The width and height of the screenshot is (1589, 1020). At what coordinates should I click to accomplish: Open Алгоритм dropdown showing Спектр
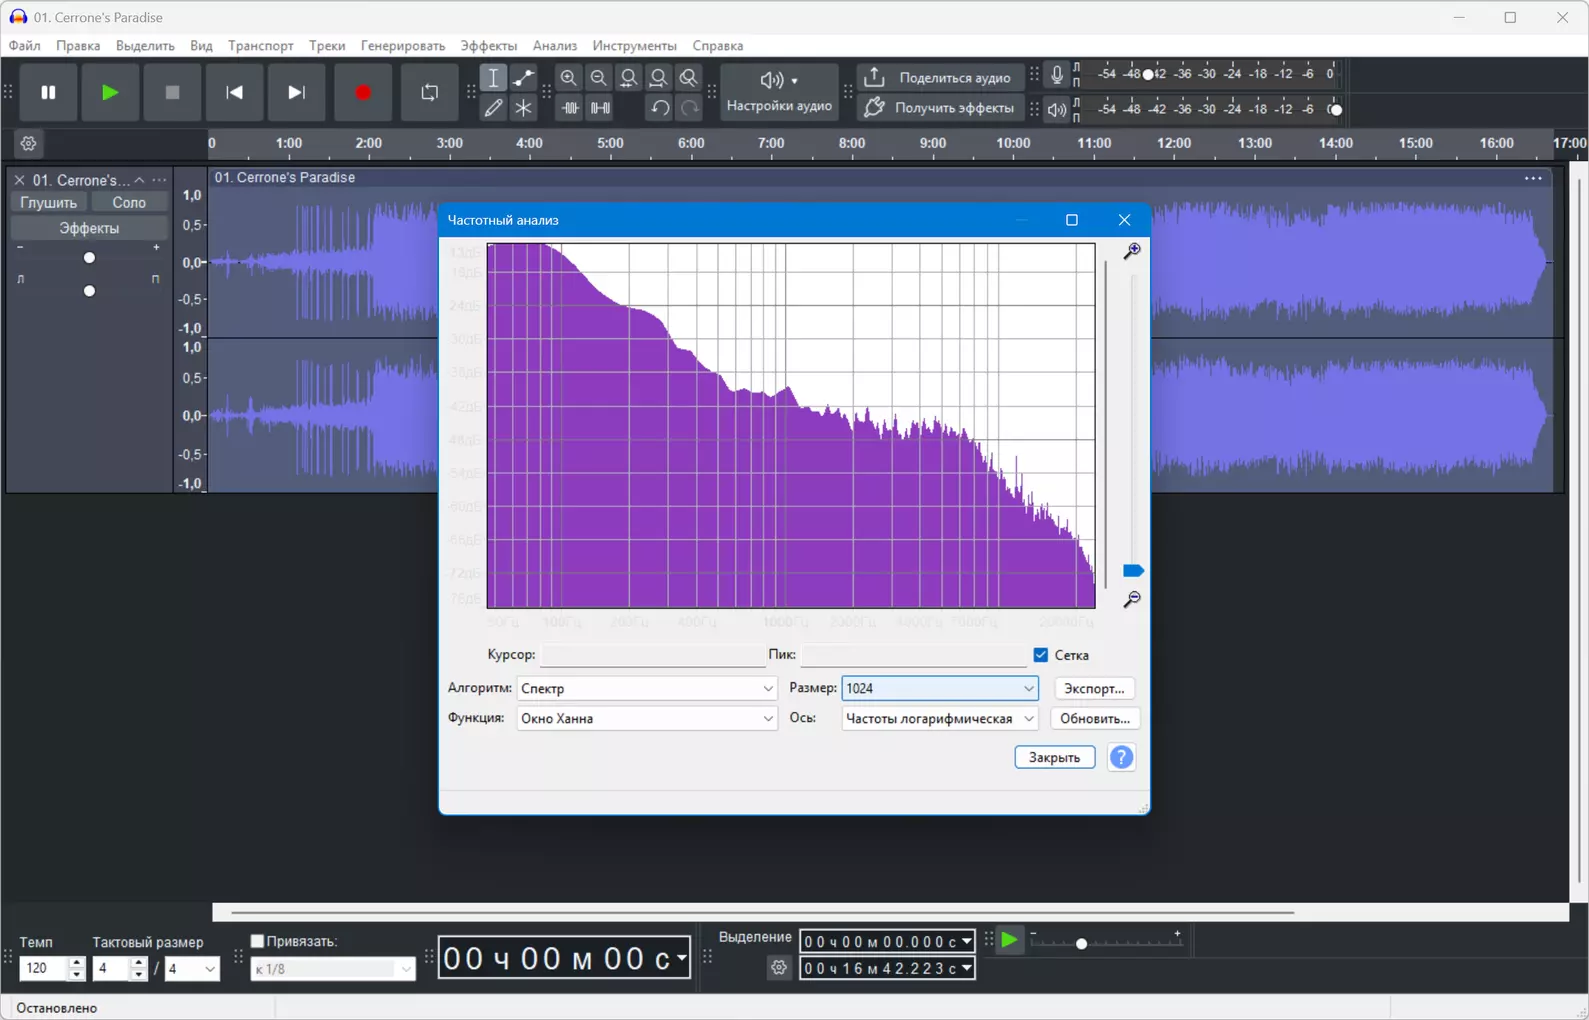(x=647, y=688)
